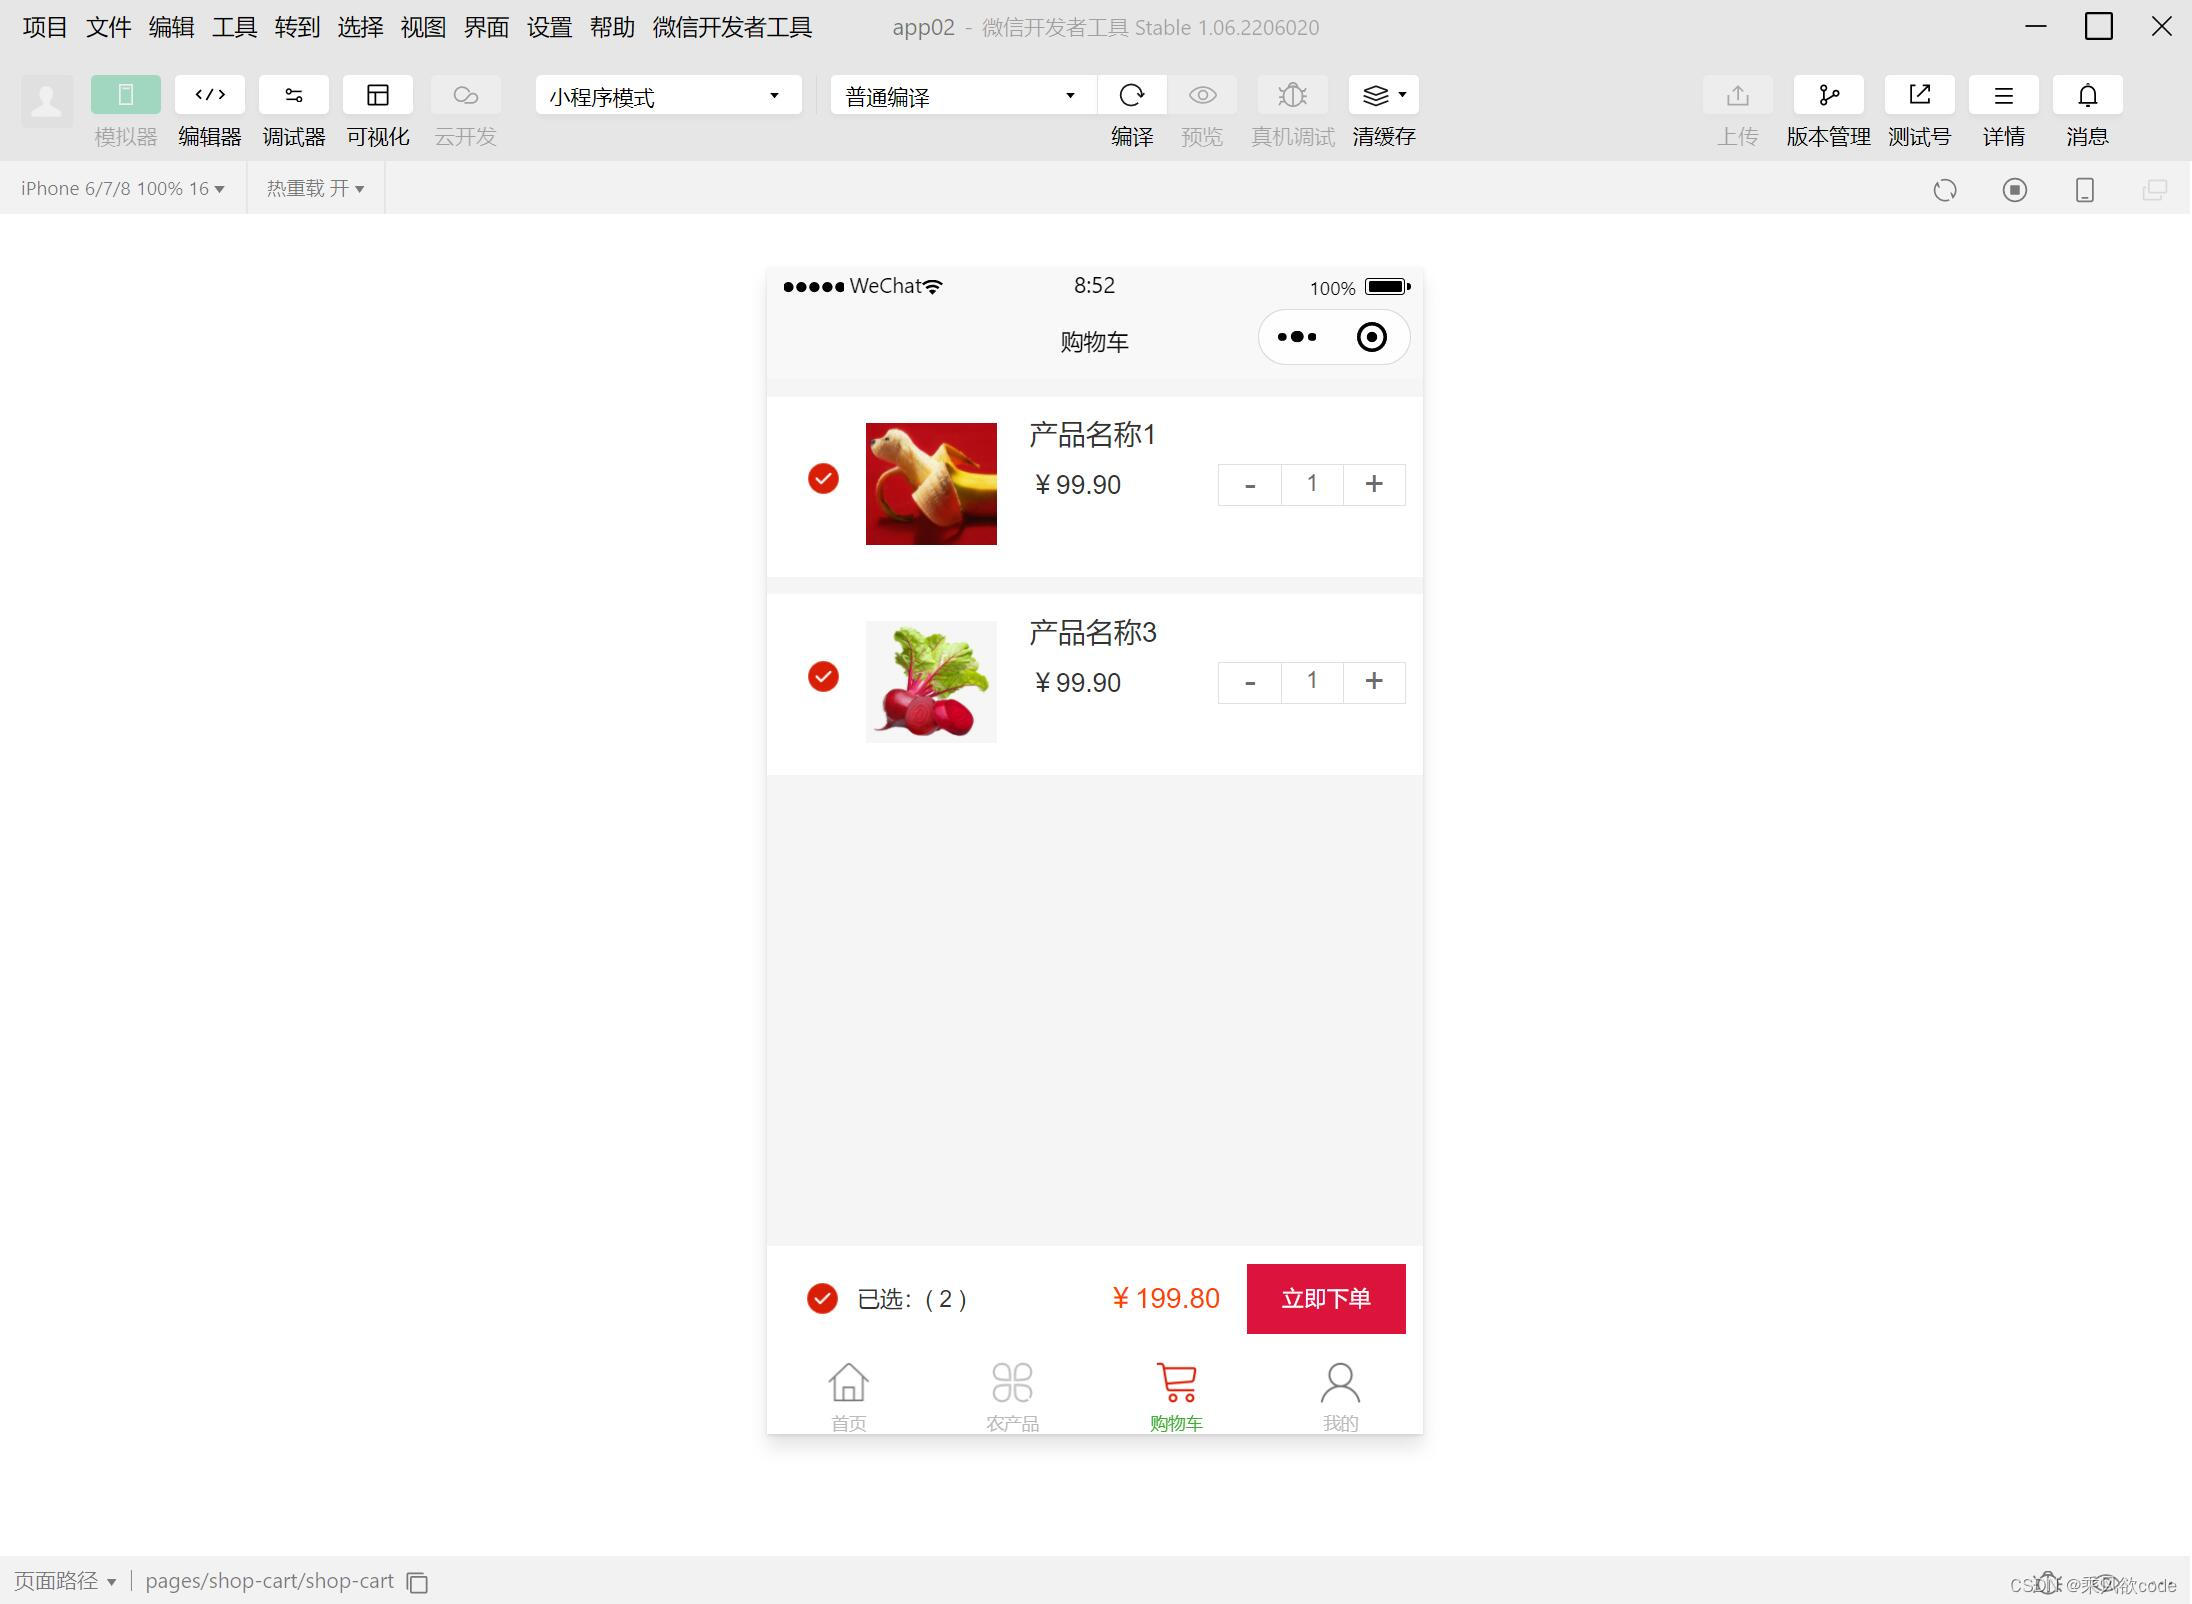Toggle the select-all checkbox next to 已选
This screenshot has width=2192, height=1604.
pyautogui.click(x=821, y=1298)
